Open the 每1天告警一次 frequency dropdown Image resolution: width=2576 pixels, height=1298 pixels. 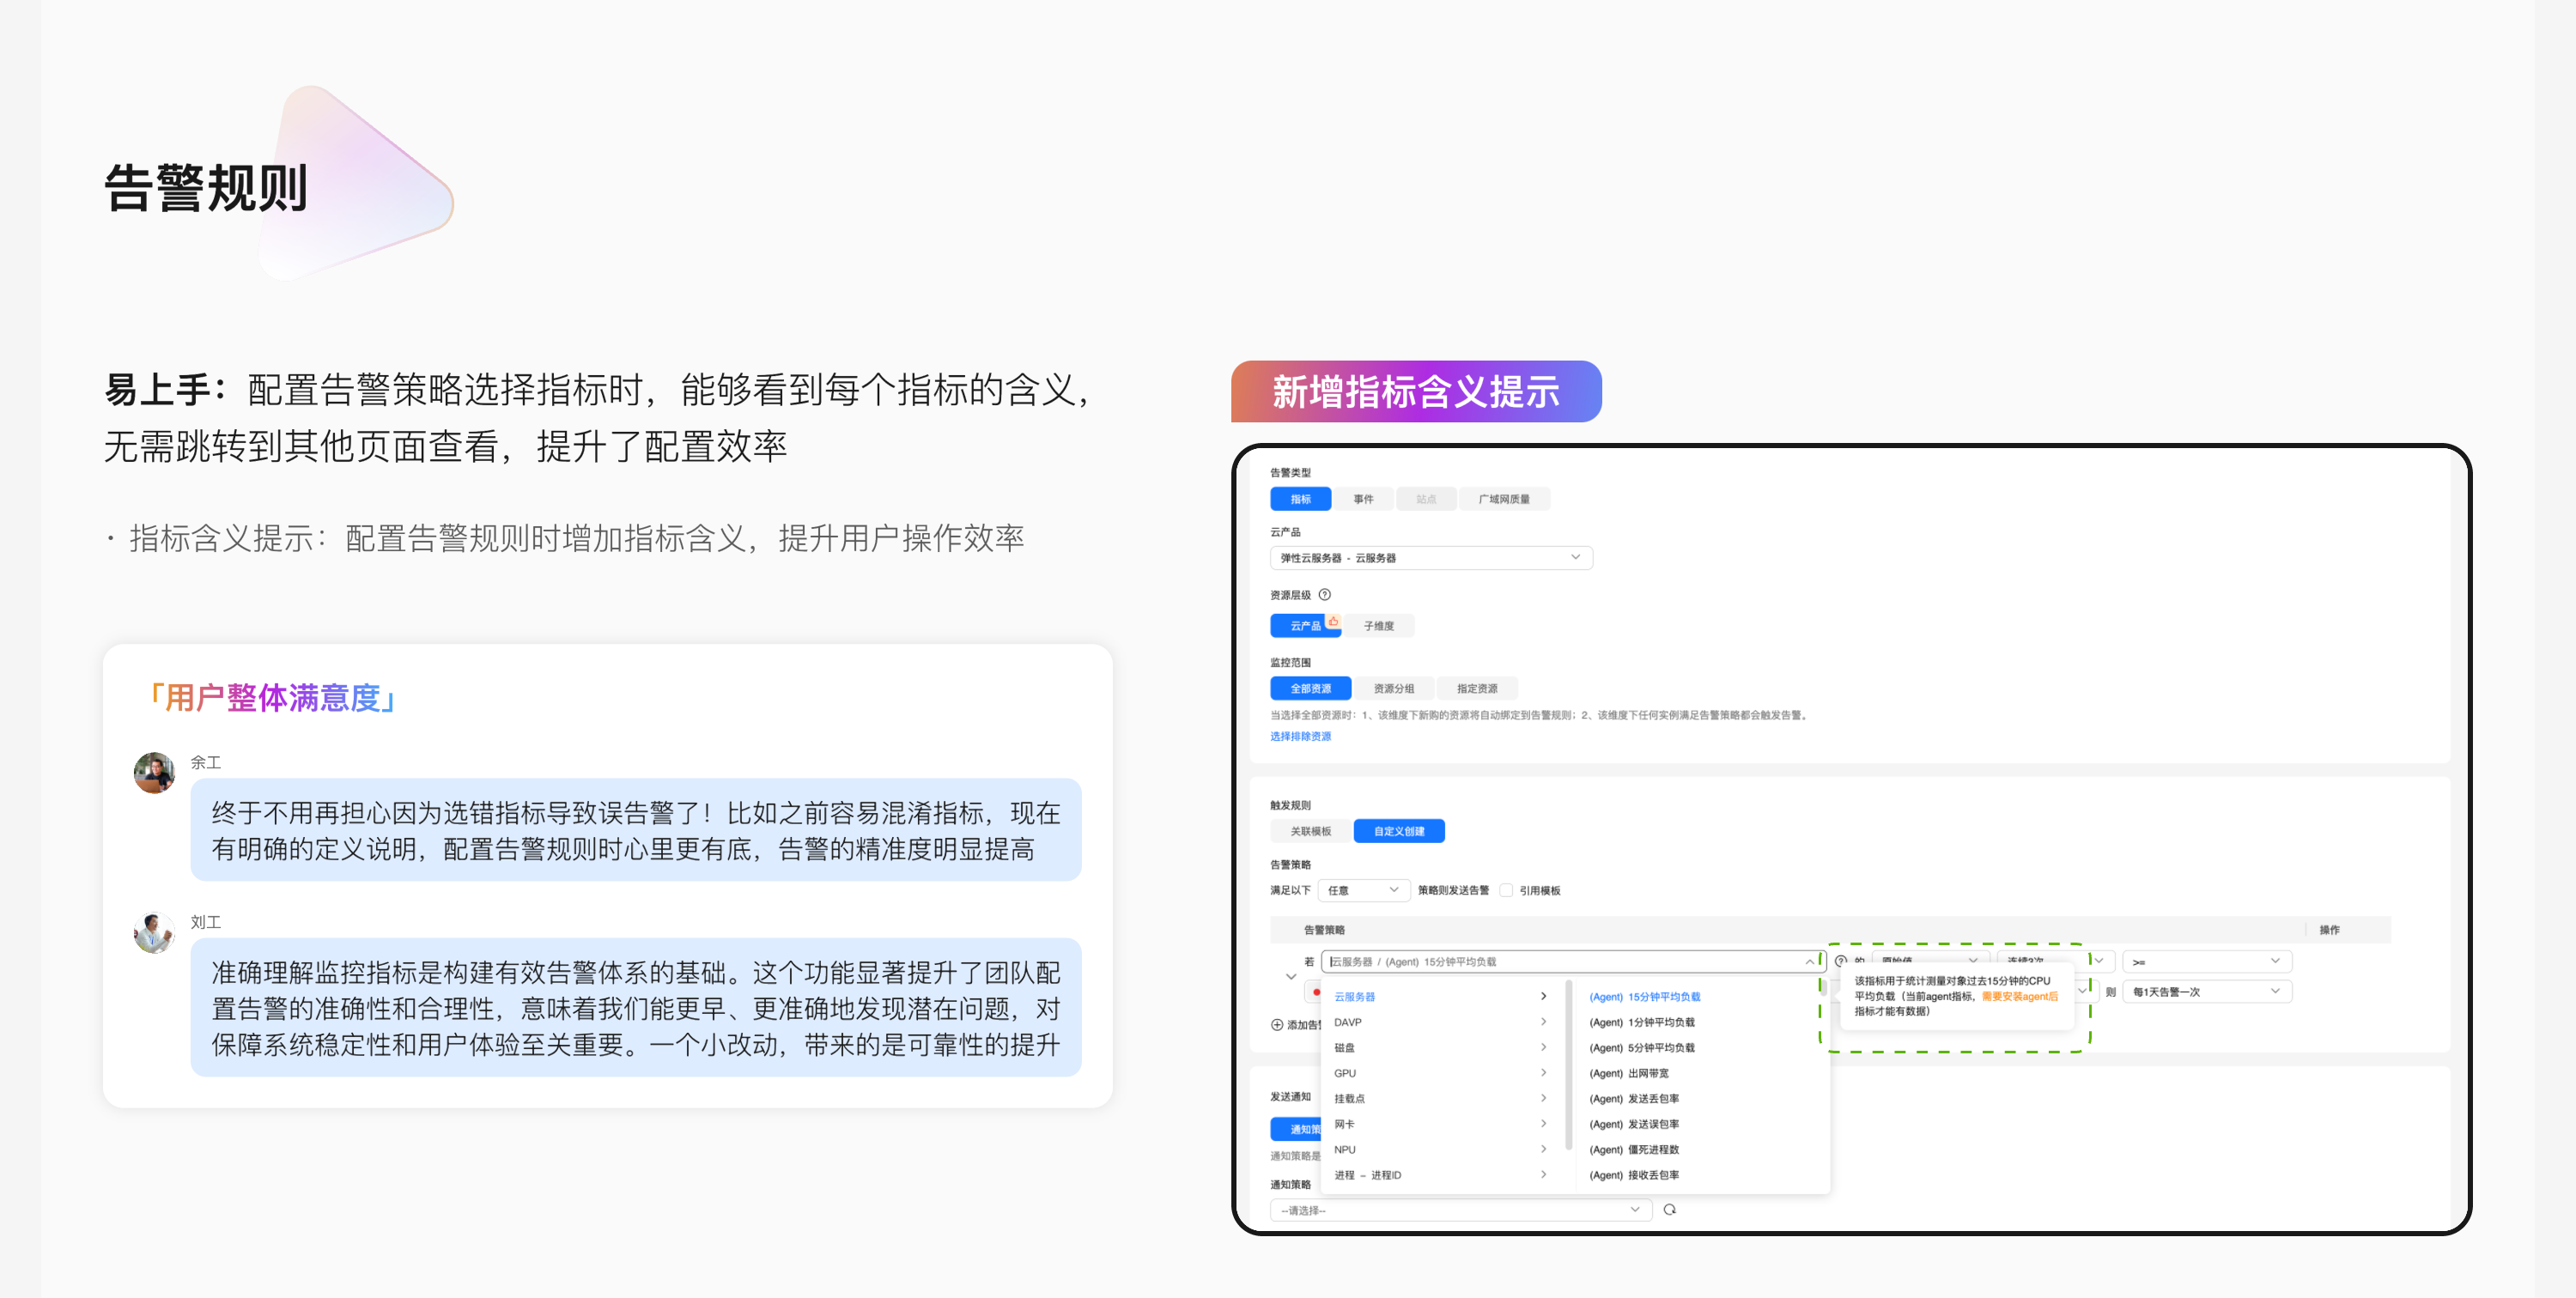(x=2205, y=992)
